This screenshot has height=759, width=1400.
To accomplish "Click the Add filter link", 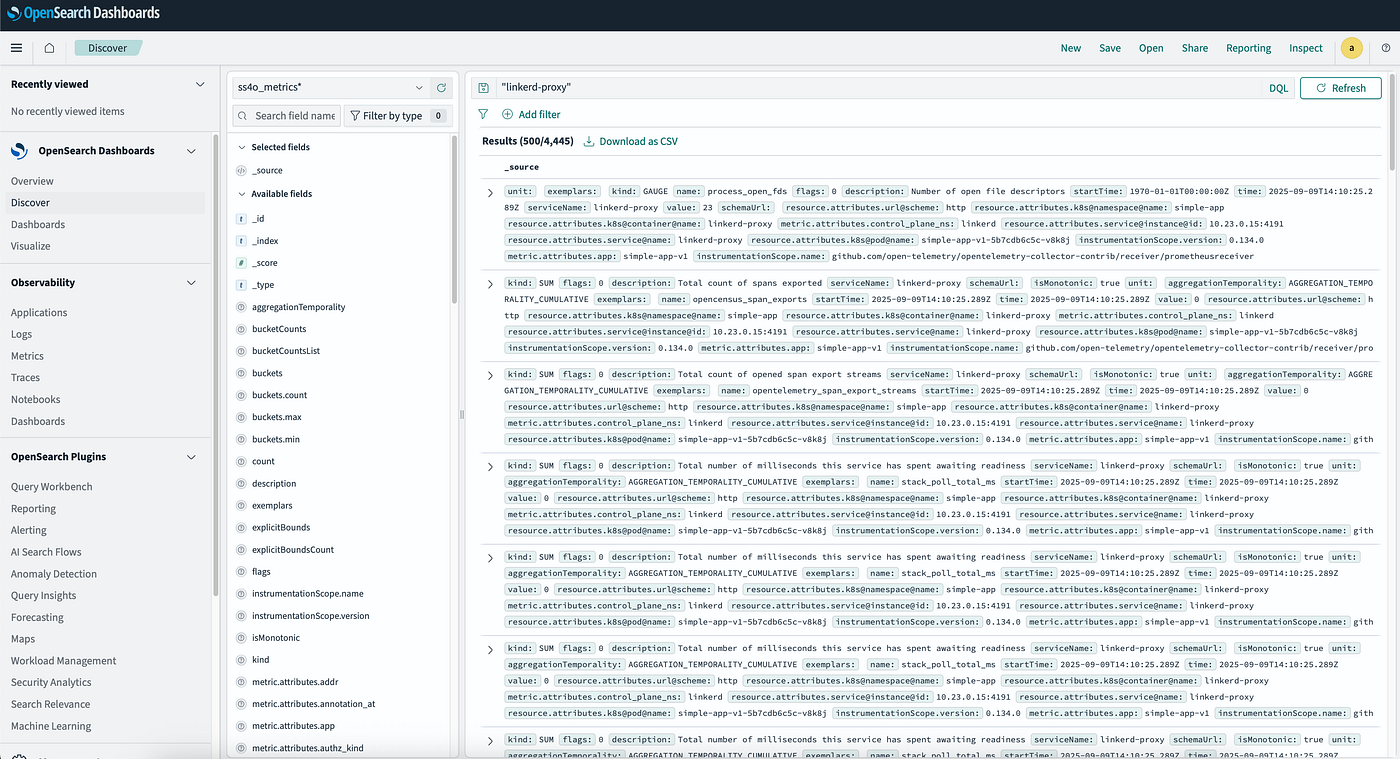I will tap(539, 115).
